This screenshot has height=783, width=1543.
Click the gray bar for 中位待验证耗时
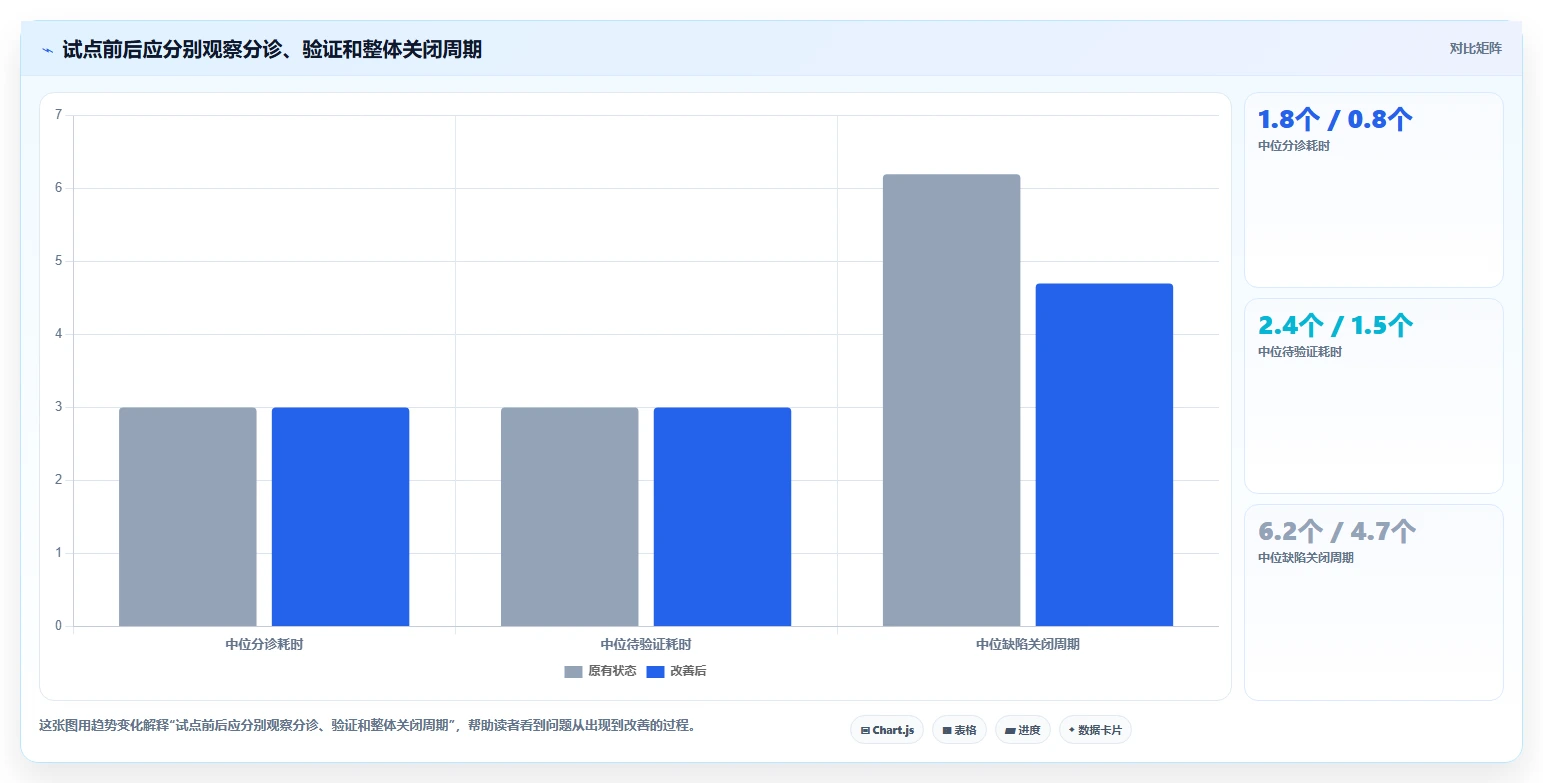[x=569, y=517]
